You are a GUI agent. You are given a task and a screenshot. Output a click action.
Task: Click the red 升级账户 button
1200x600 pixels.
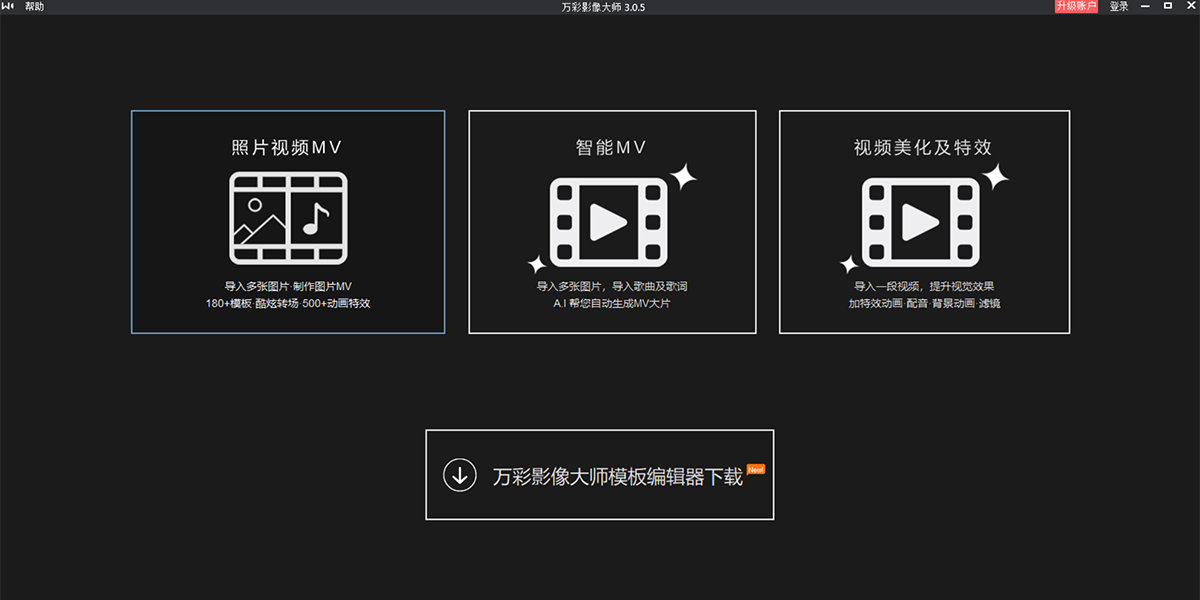click(1076, 6)
